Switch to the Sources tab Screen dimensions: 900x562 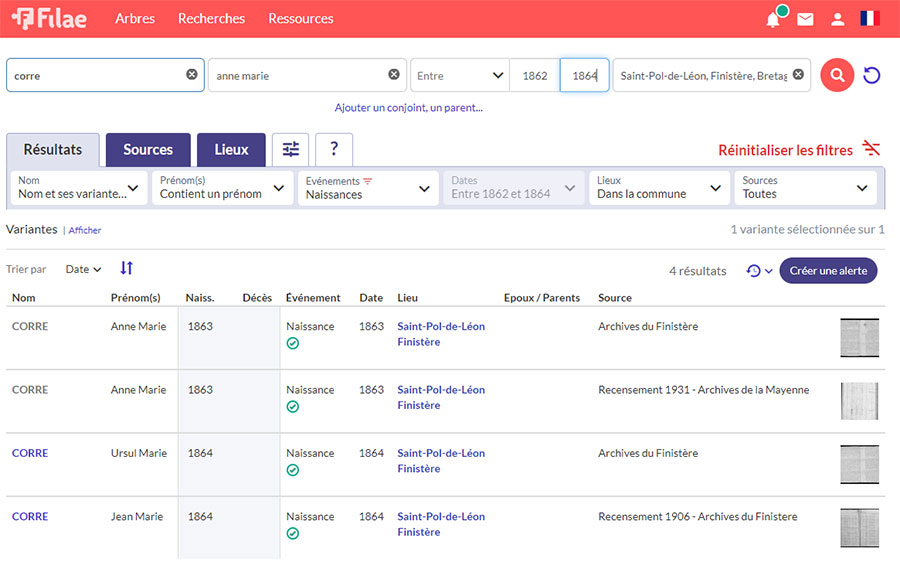click(x=148, y=150)
